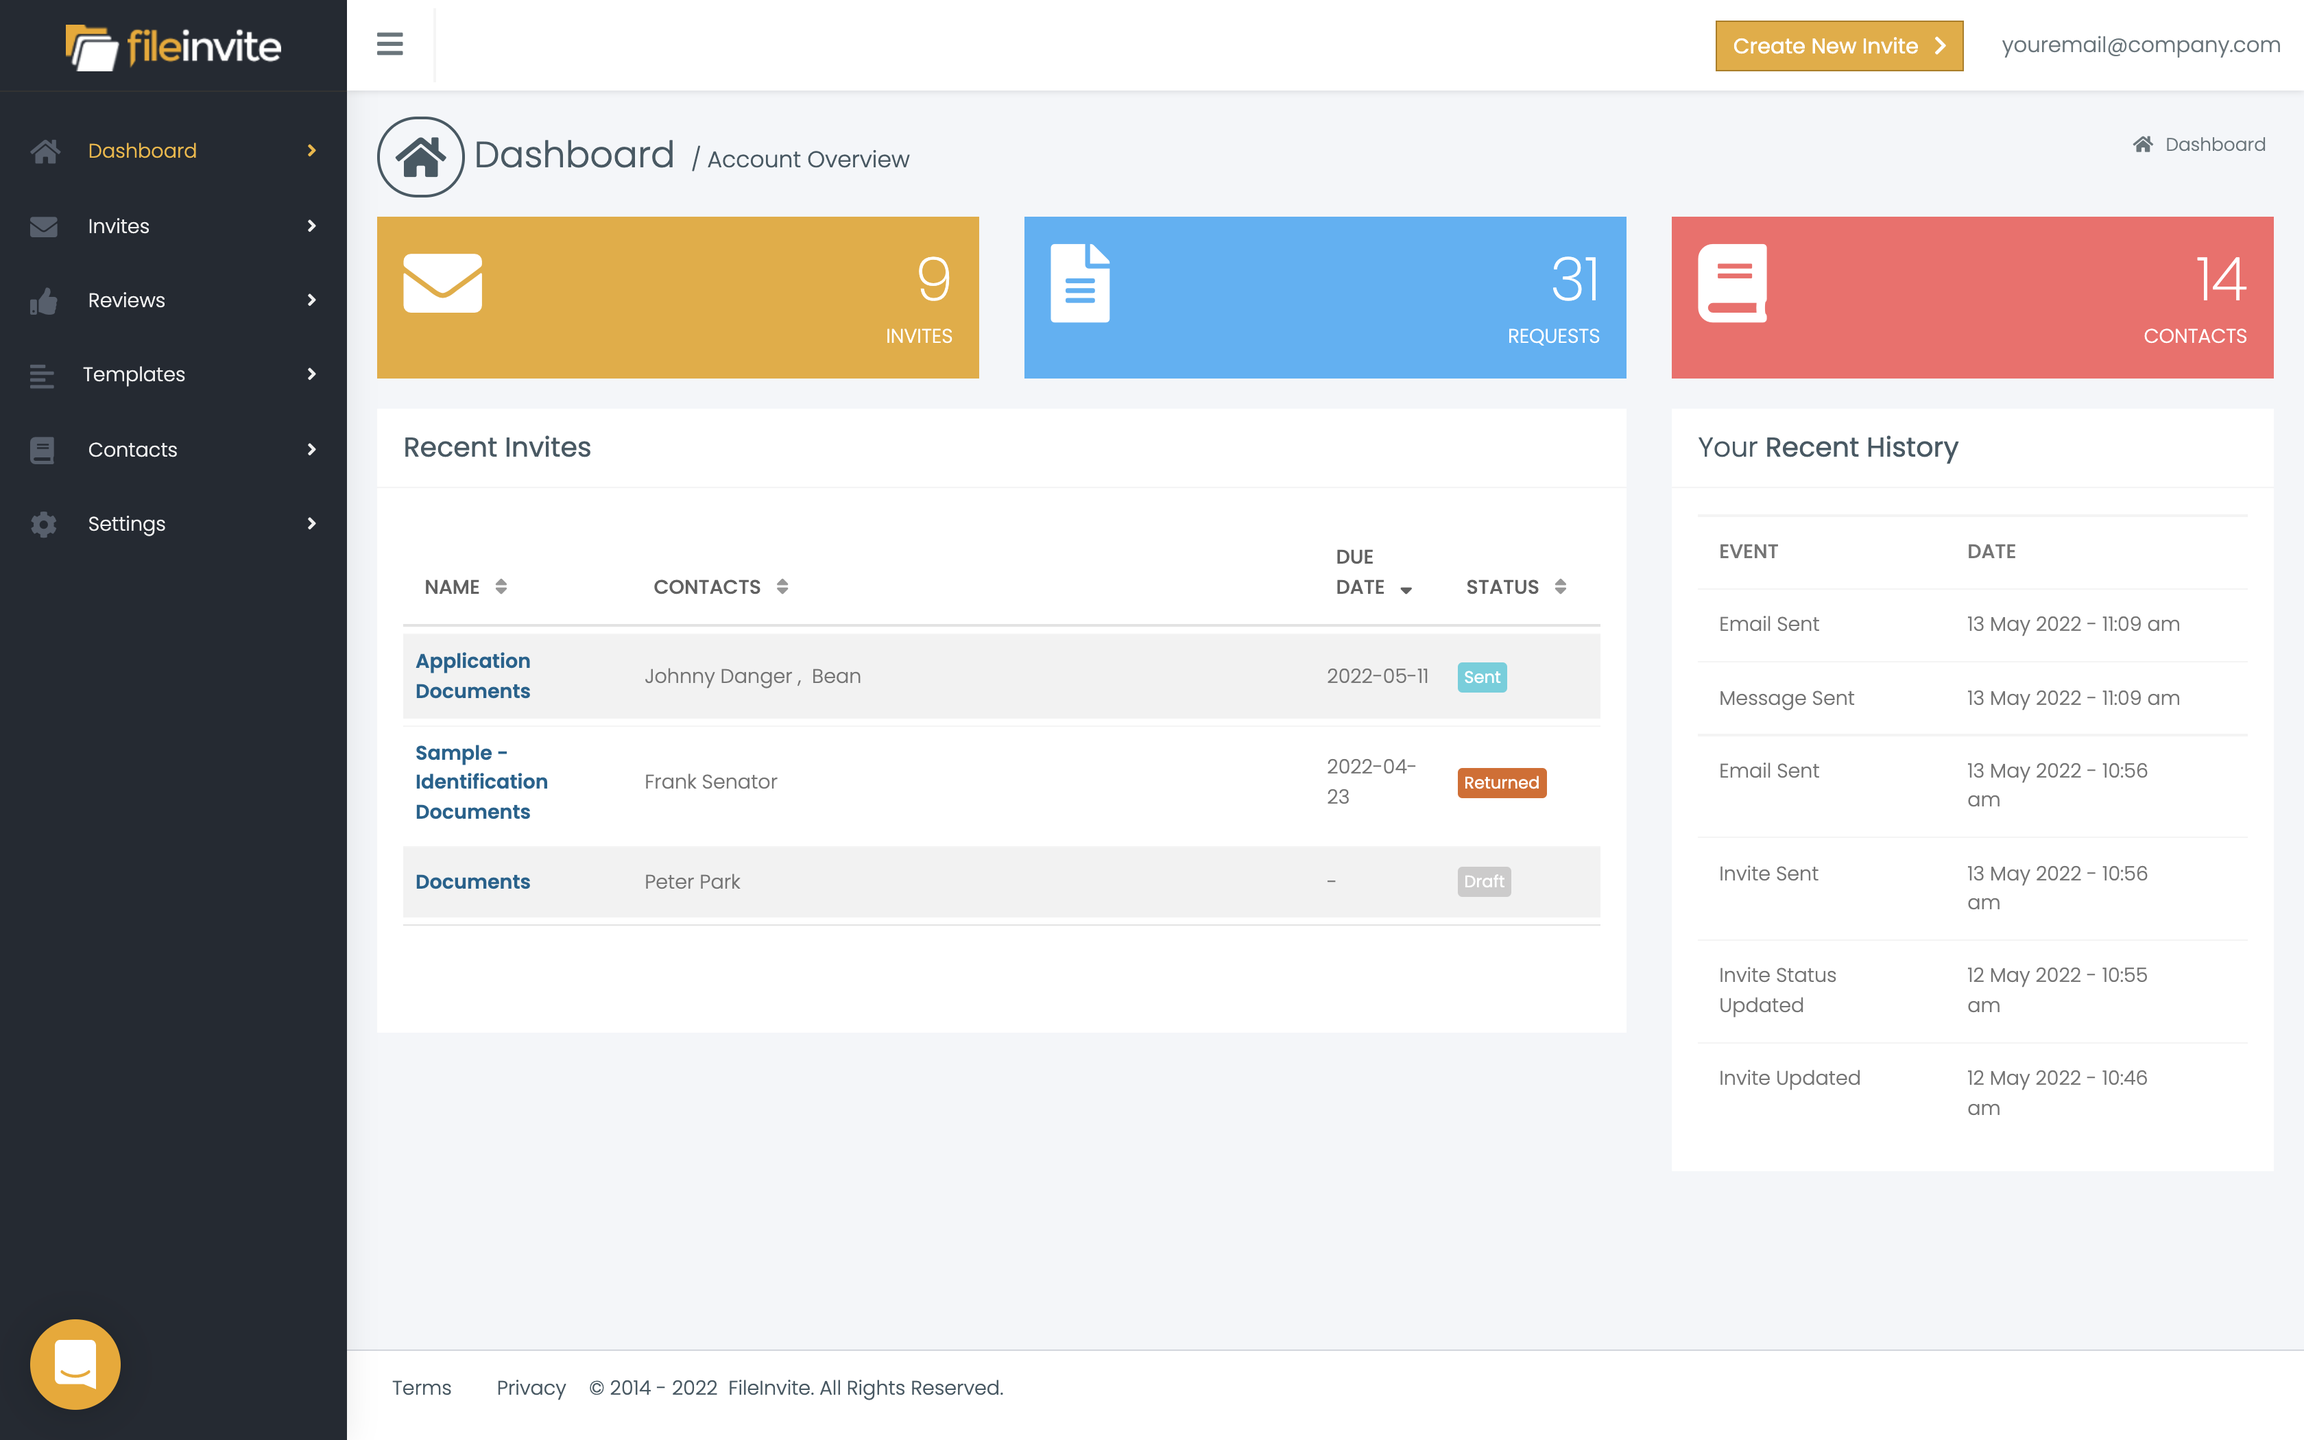Image resolution: width=2304 pixels, height=1440 pixels.
Task: Open Contacts in the sidebar menu
Action: click(x=132, y=450)
